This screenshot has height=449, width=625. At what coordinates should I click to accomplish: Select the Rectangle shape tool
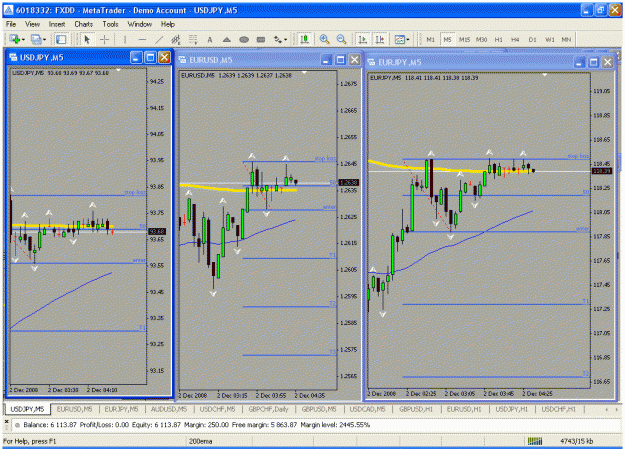pyautogui.click(x=261, y=39)
